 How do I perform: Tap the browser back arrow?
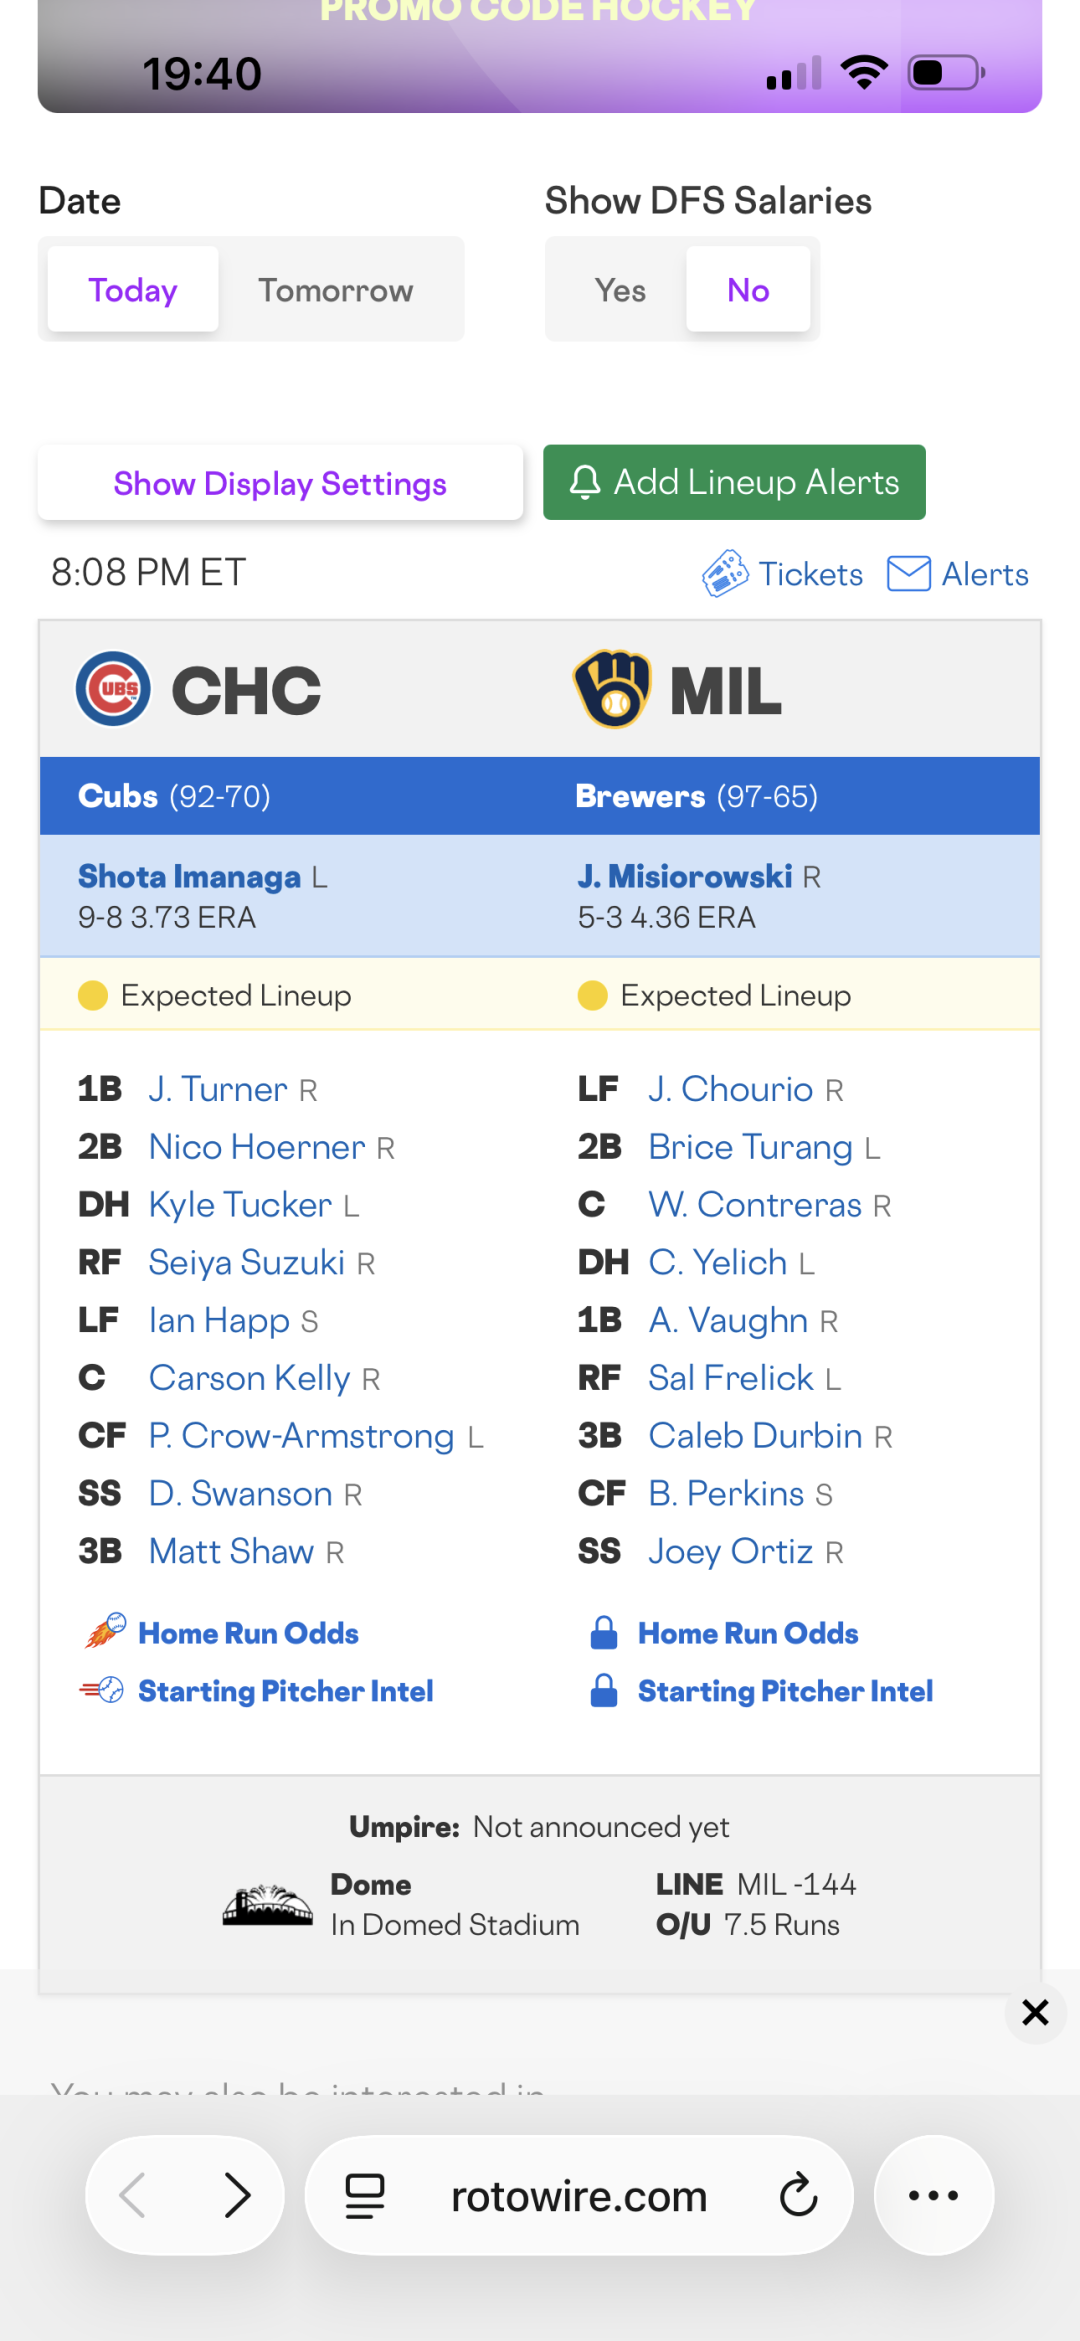(133, 2196)
